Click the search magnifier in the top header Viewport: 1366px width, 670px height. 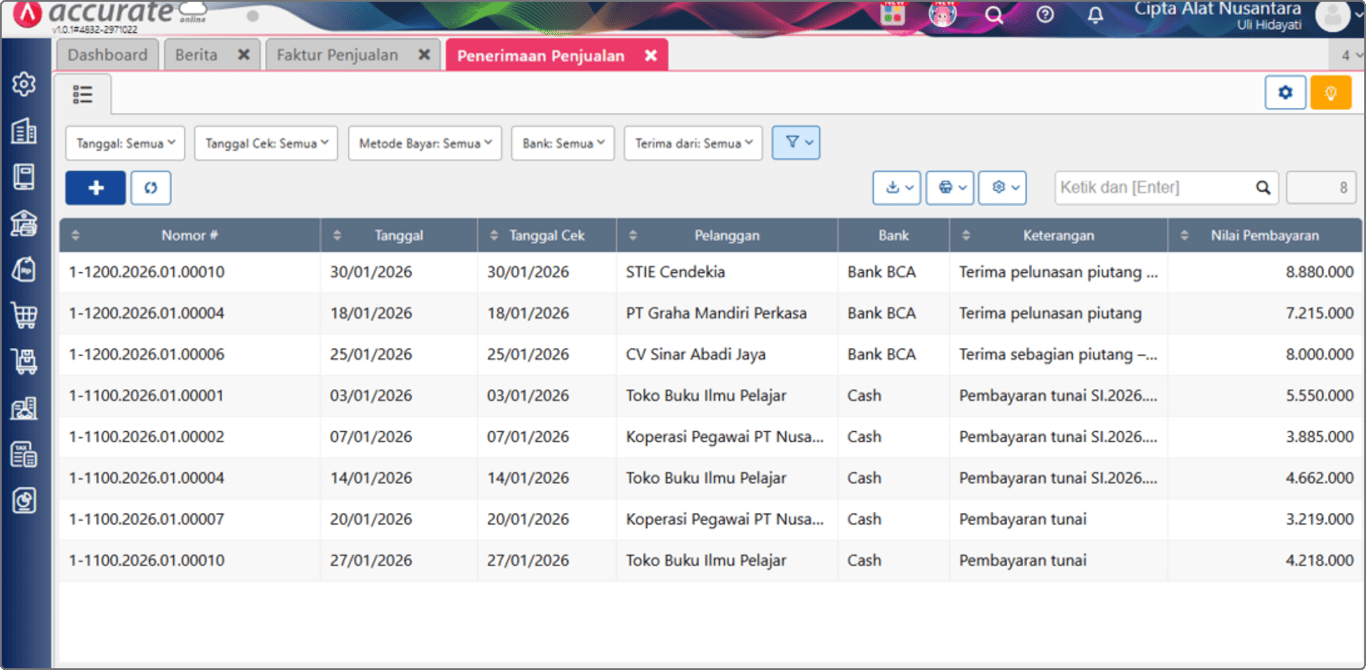pos(994,15)
